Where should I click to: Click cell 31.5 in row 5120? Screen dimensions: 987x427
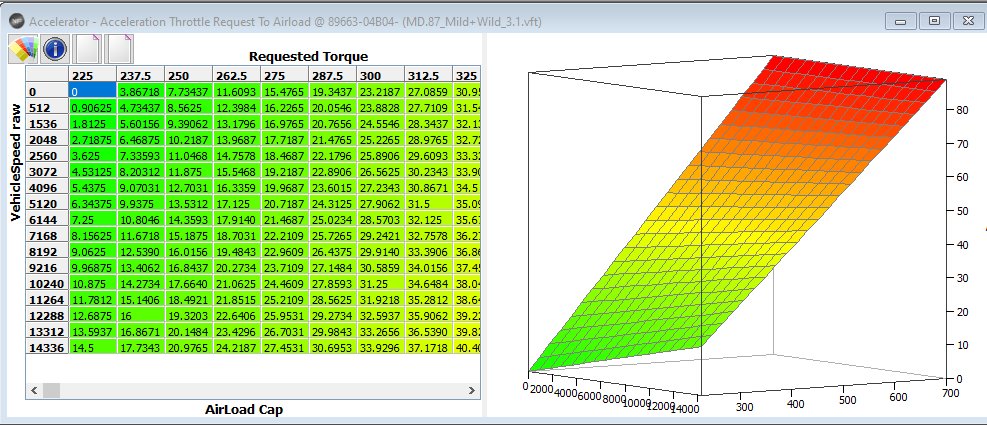pos(429,203)
